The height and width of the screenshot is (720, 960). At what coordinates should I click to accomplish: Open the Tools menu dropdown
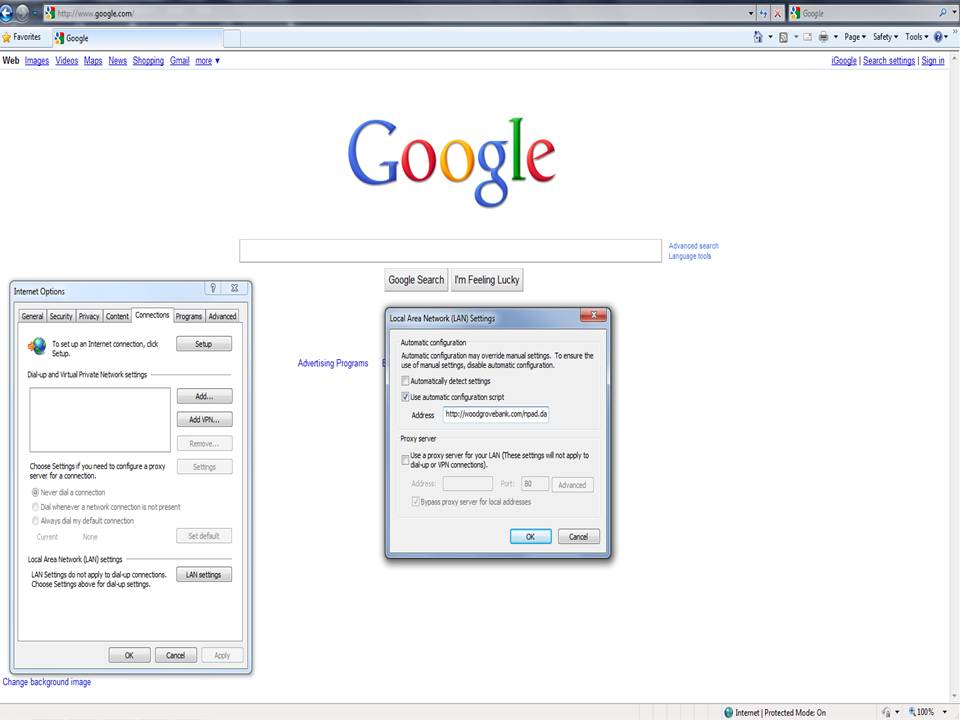pos(917,37)
